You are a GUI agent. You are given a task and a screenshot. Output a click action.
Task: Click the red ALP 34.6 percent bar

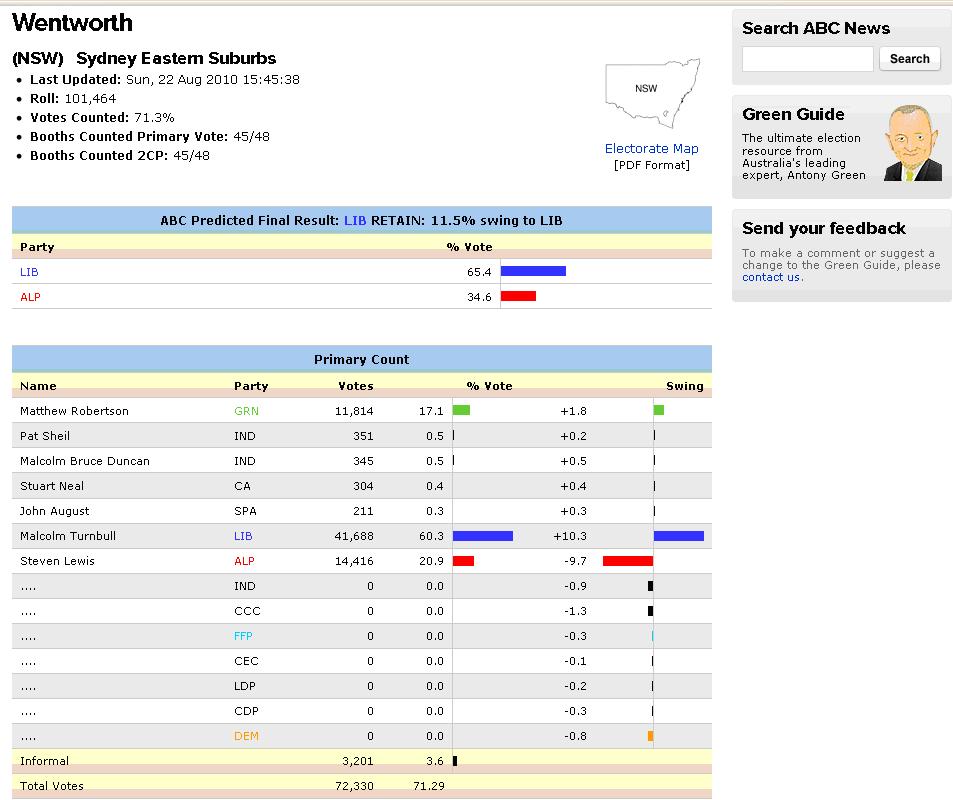point(518,296)
